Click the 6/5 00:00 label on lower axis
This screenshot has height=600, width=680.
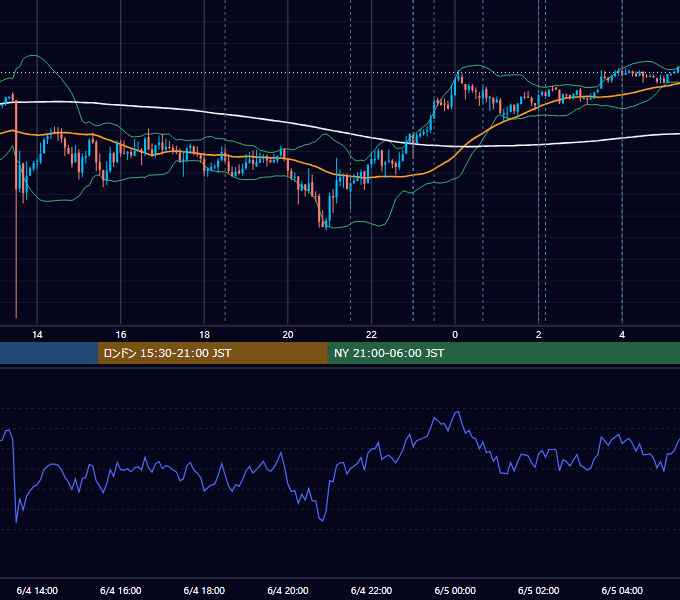pyautogui.click(x=455, y=590)
